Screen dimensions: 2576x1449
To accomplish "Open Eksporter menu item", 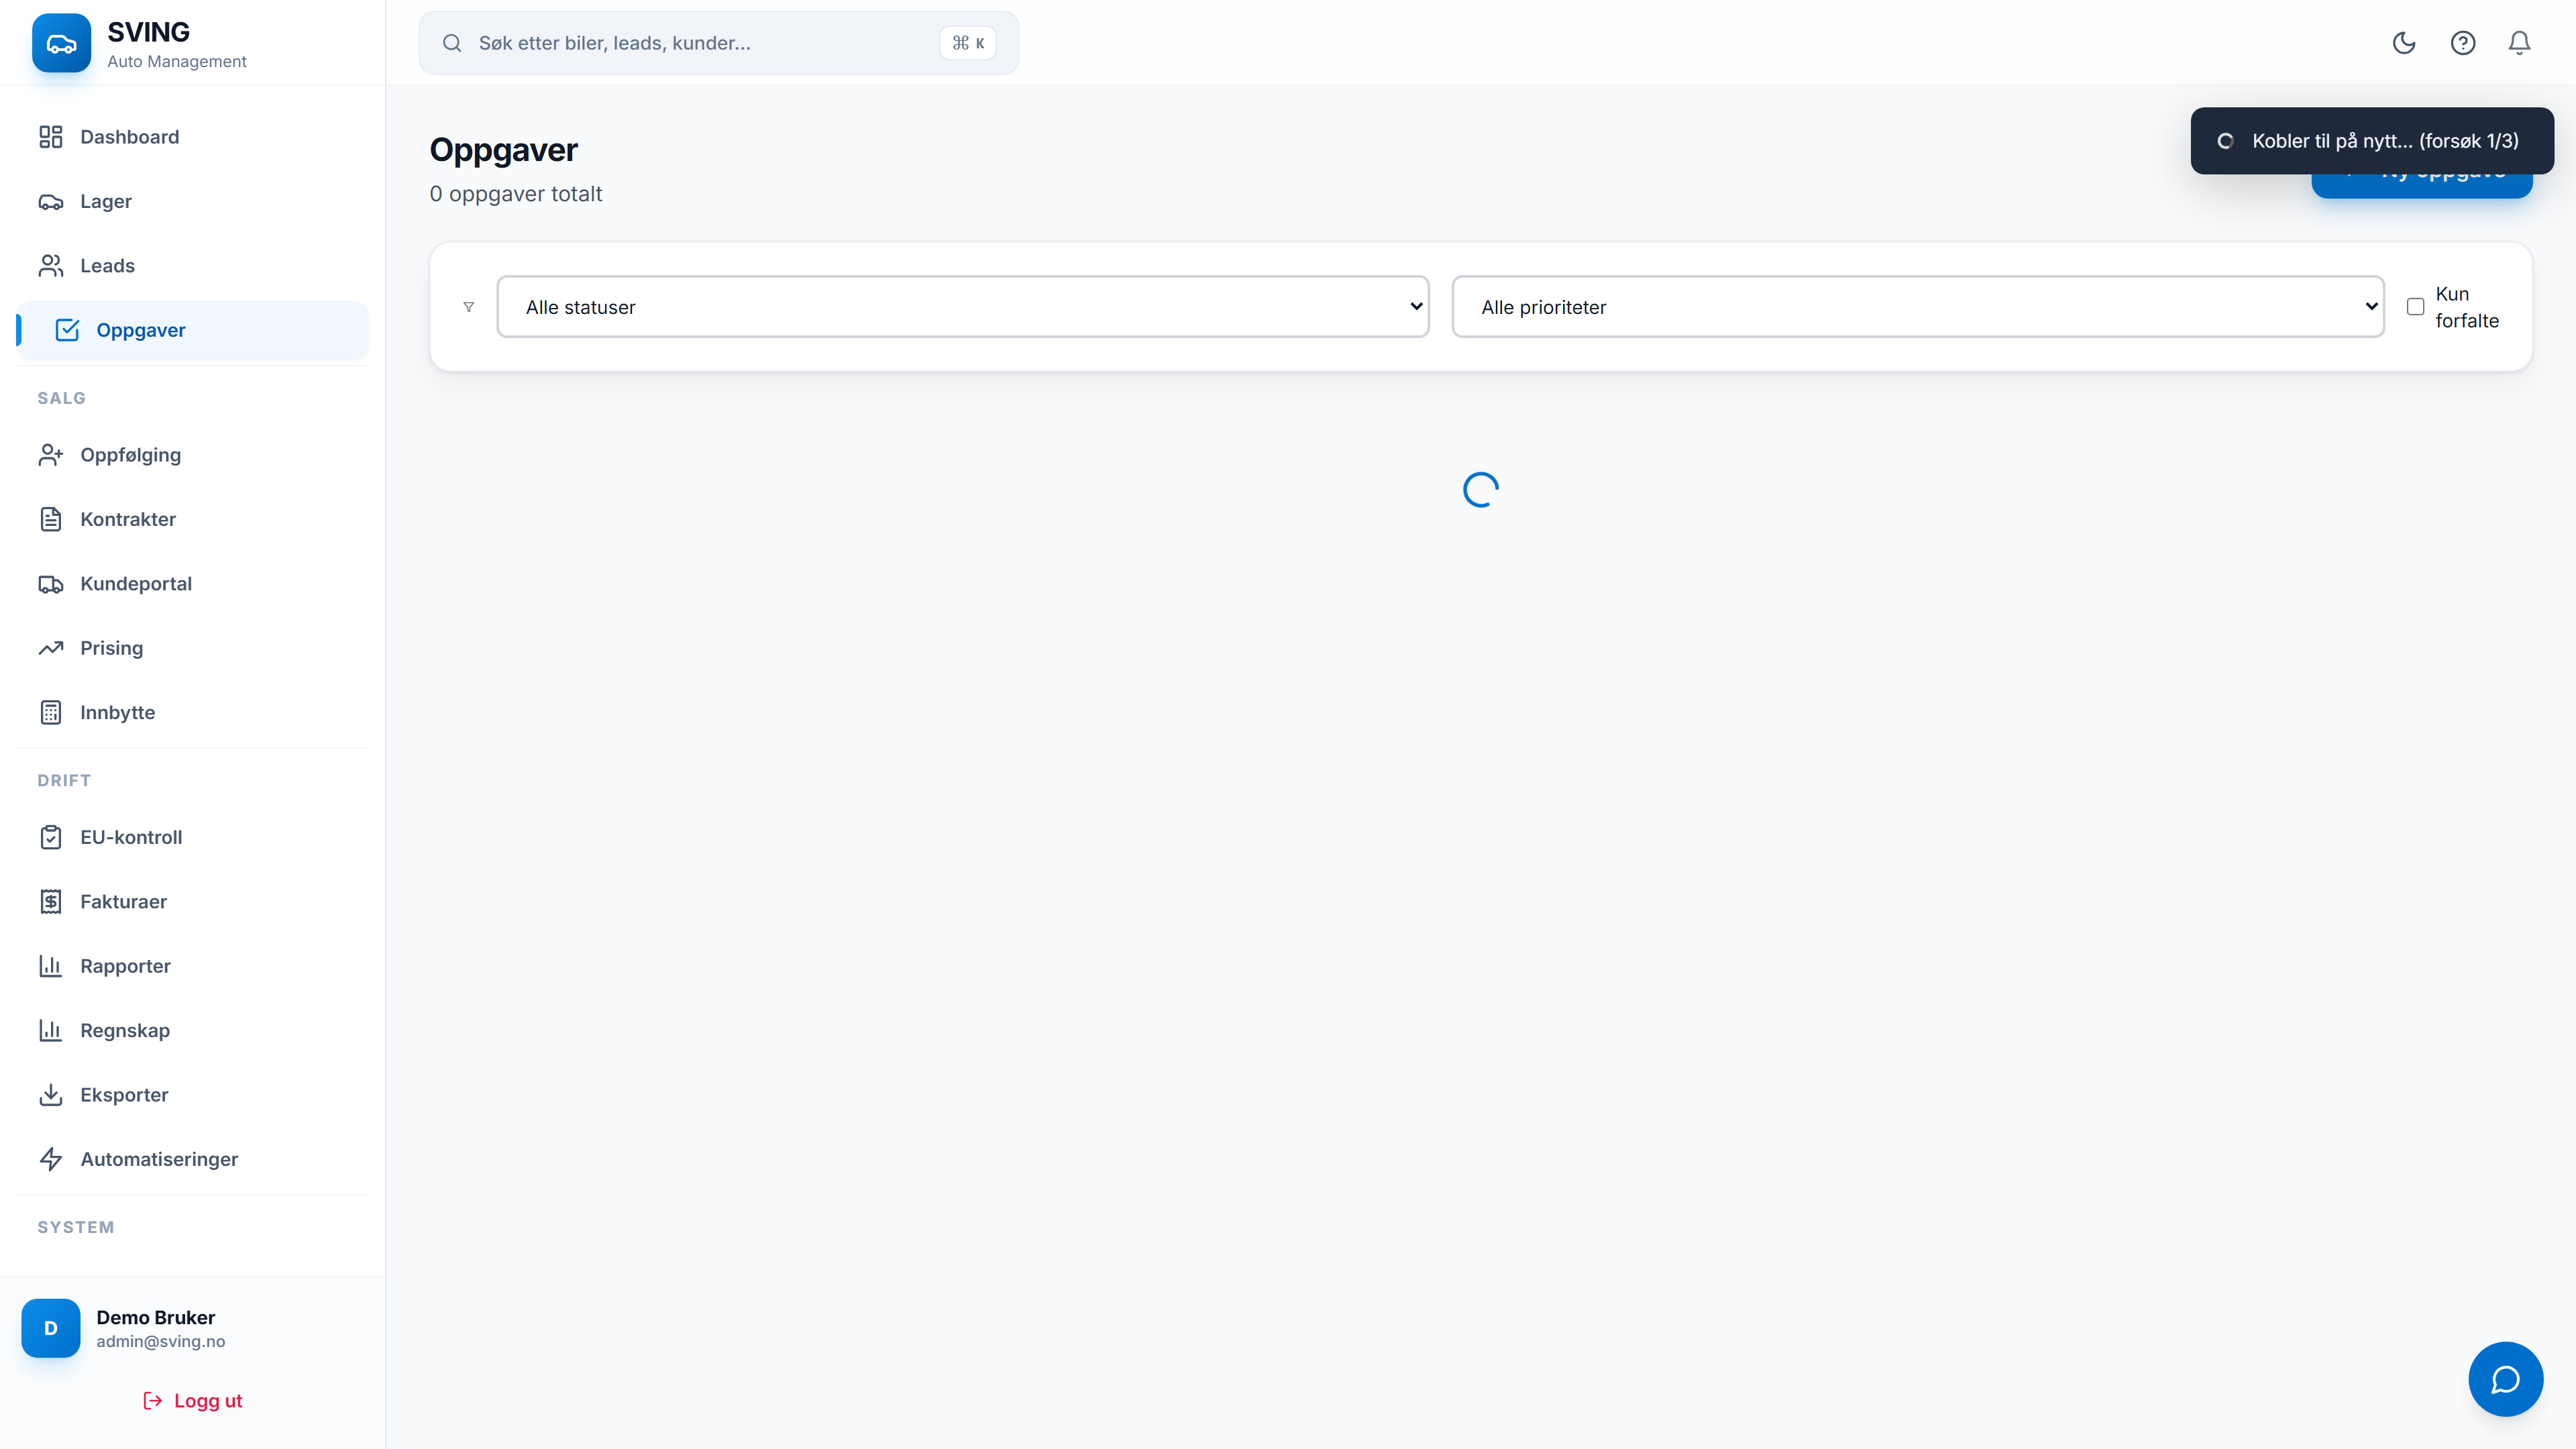I will (192, 1095).
